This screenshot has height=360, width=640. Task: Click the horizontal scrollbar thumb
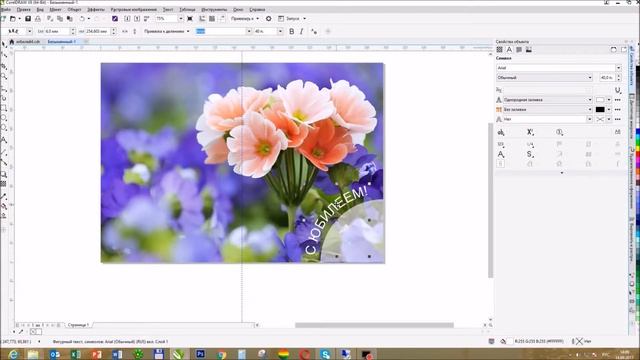click(374, 325)
